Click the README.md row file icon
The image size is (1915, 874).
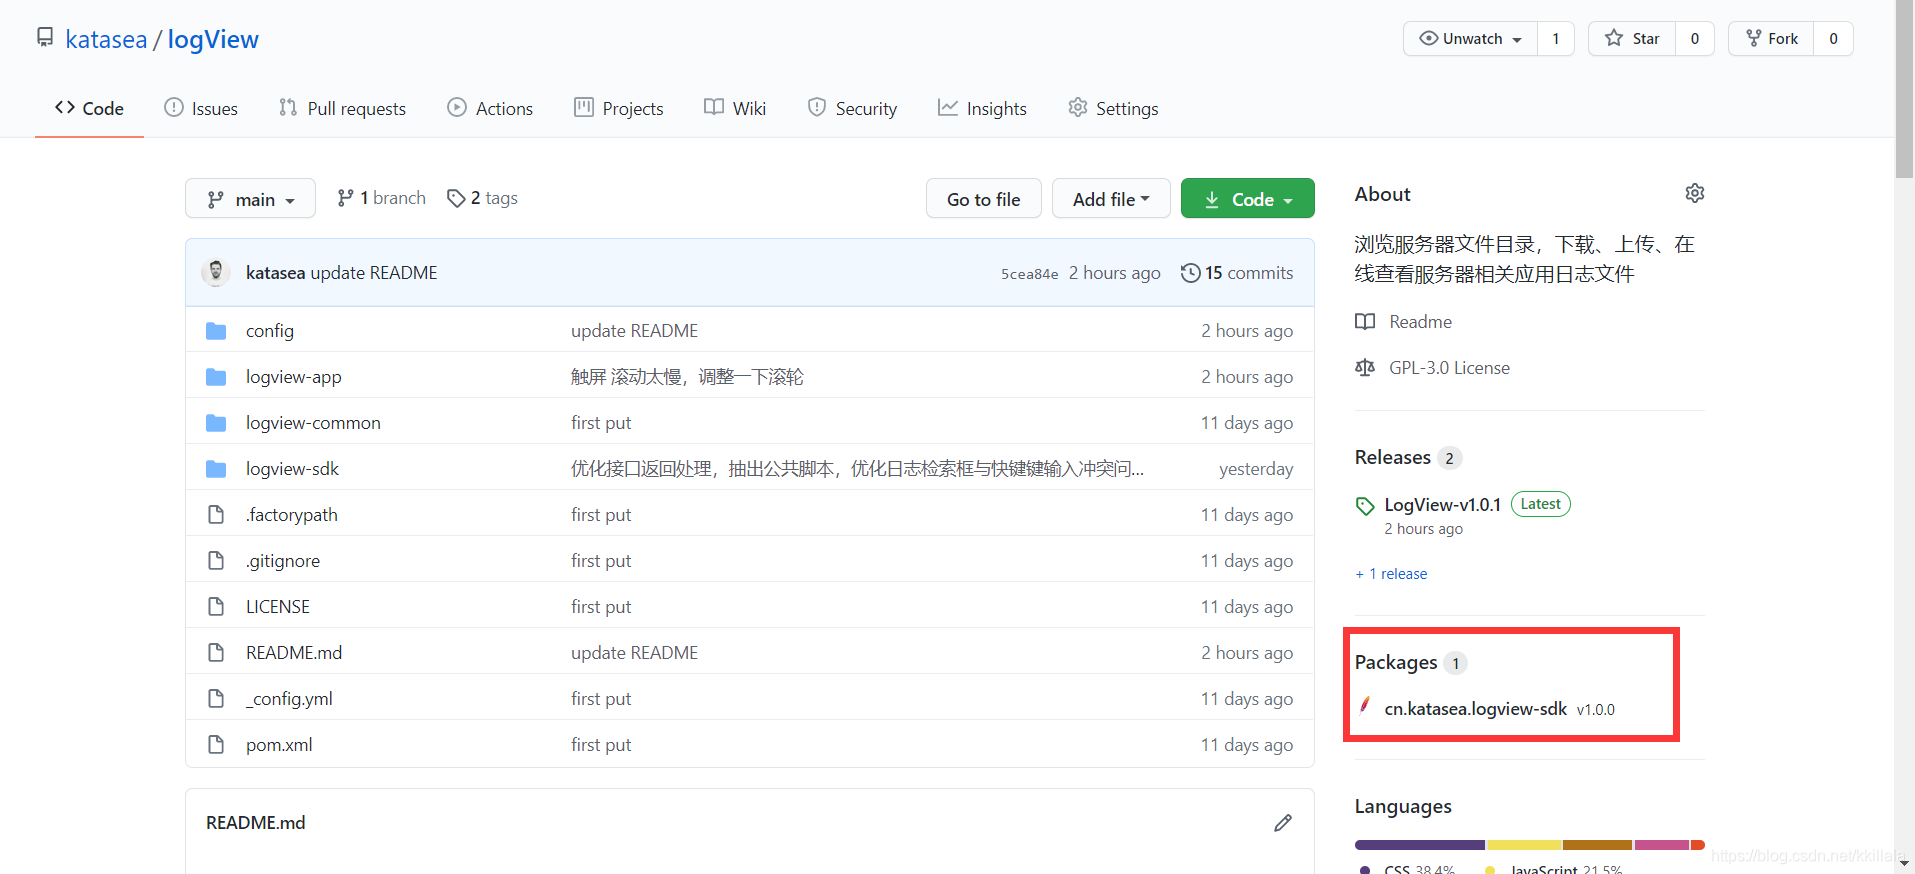point(216,653)
